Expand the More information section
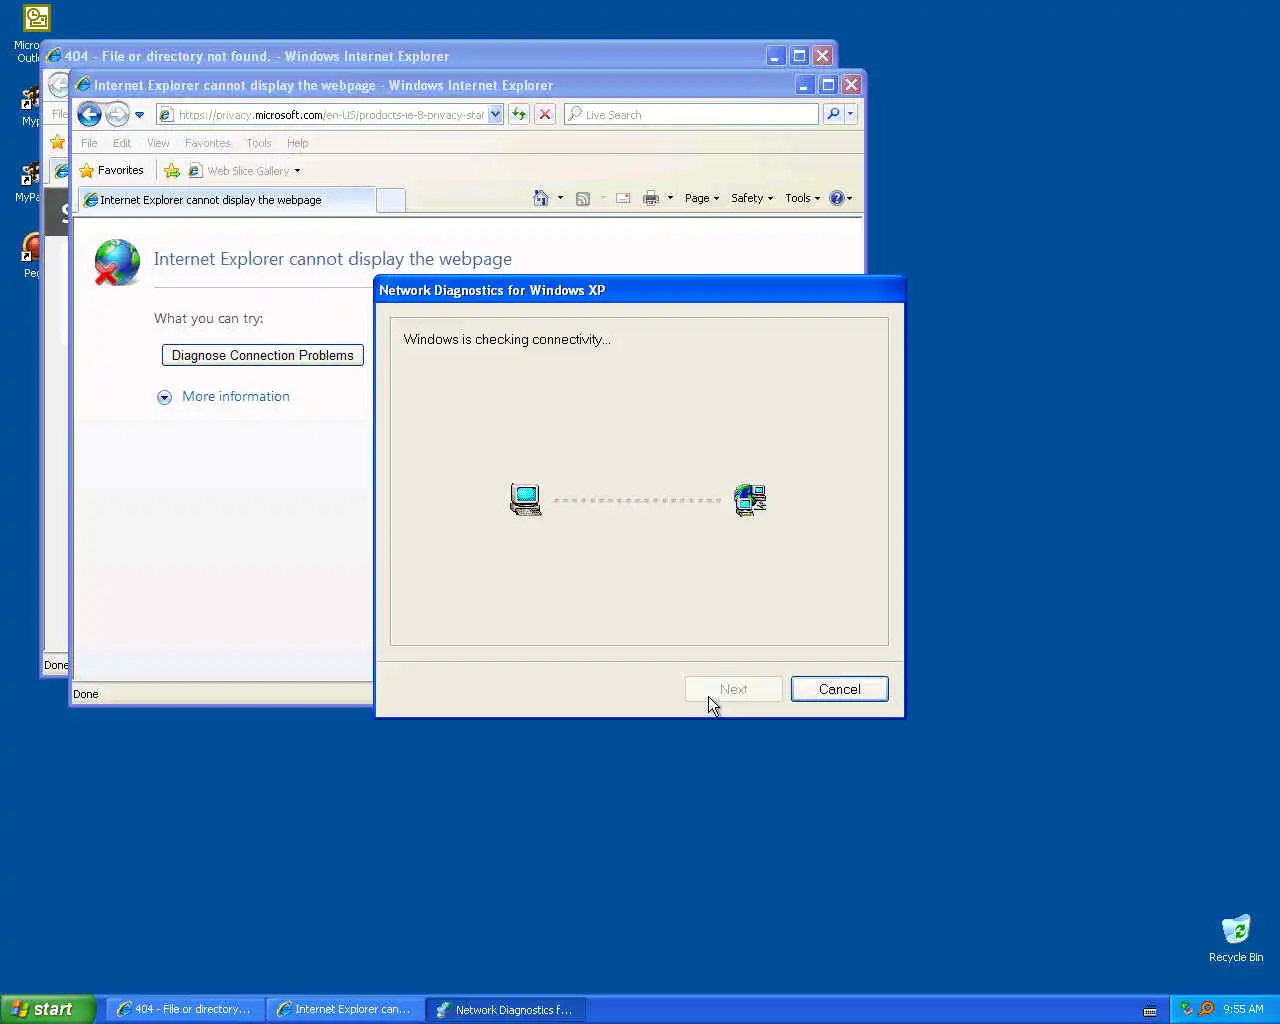Screen dimensions: 1280x1024 224,397
